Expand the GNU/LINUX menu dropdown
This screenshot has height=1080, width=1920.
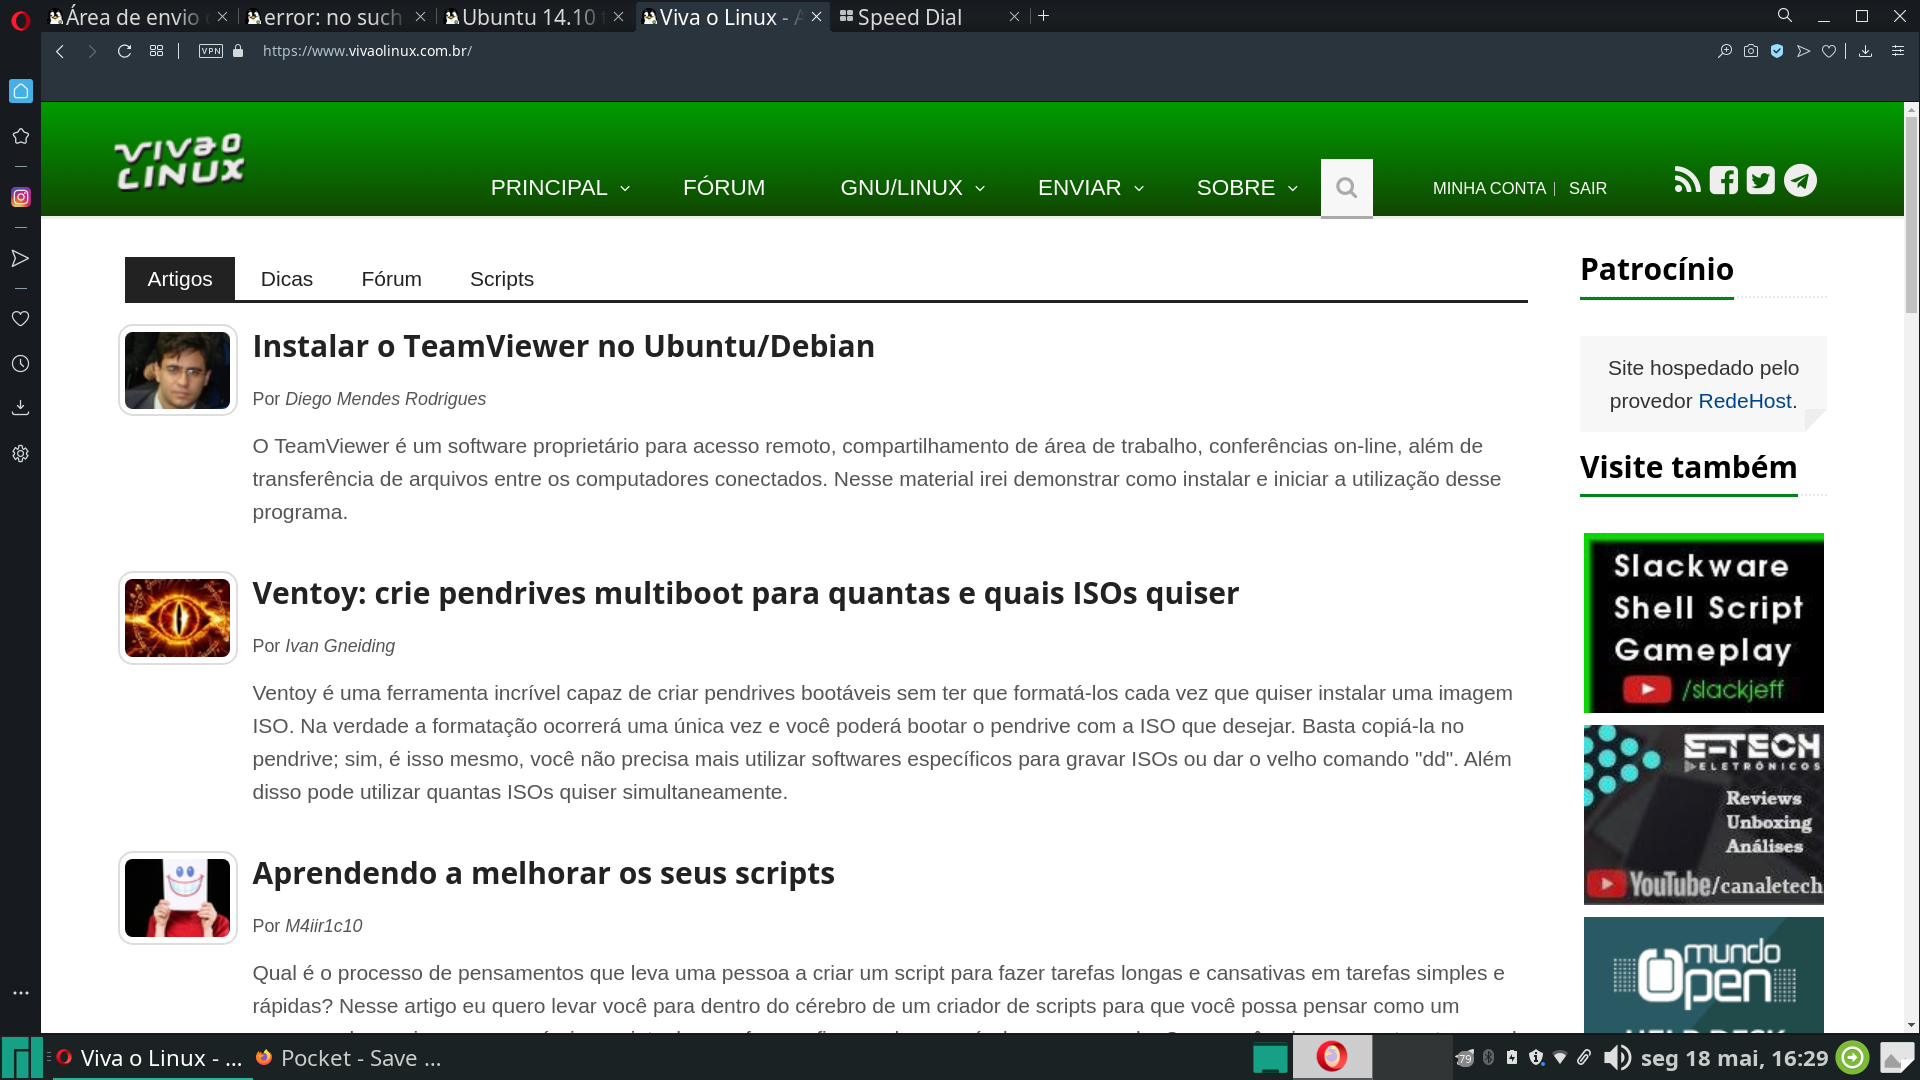pos(913,188)
